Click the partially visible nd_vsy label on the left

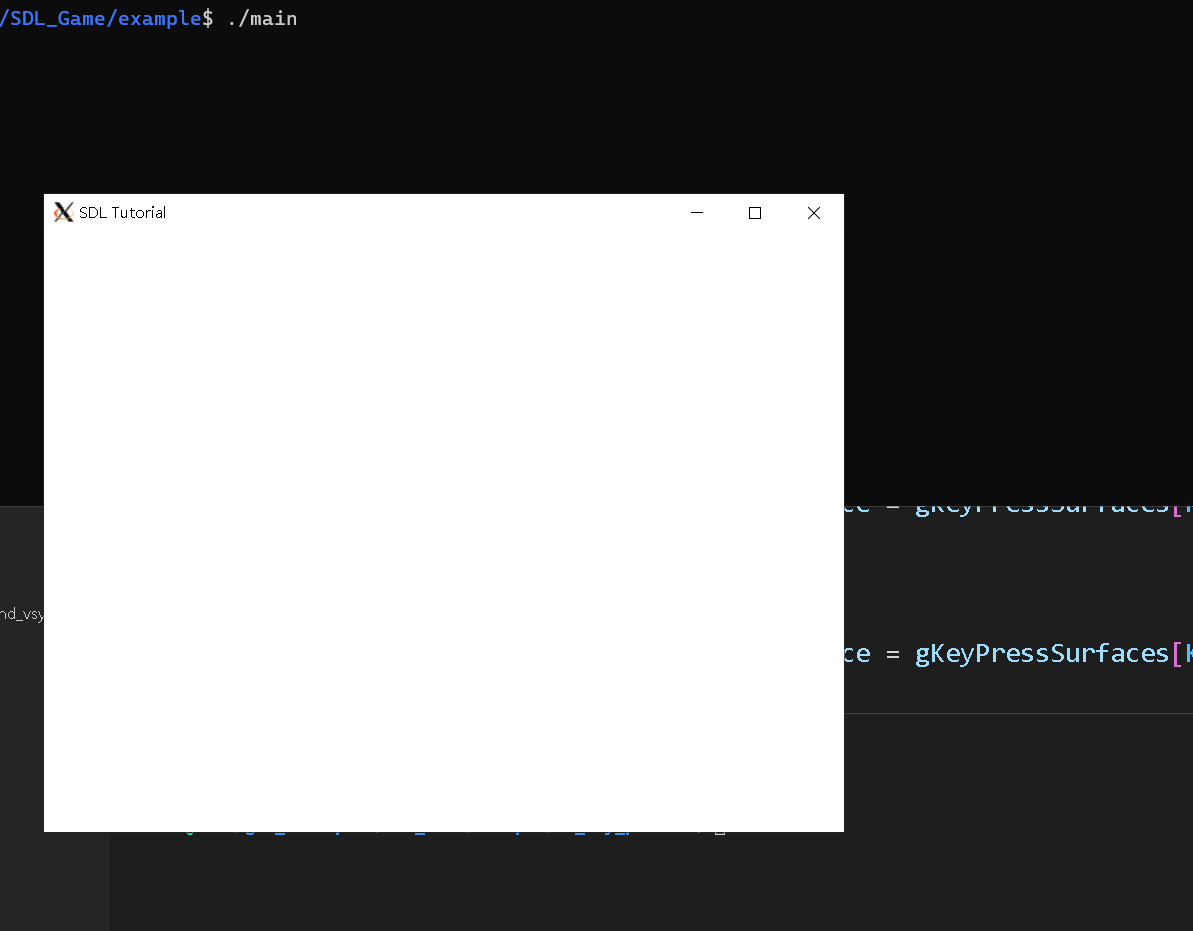point(22,613)
